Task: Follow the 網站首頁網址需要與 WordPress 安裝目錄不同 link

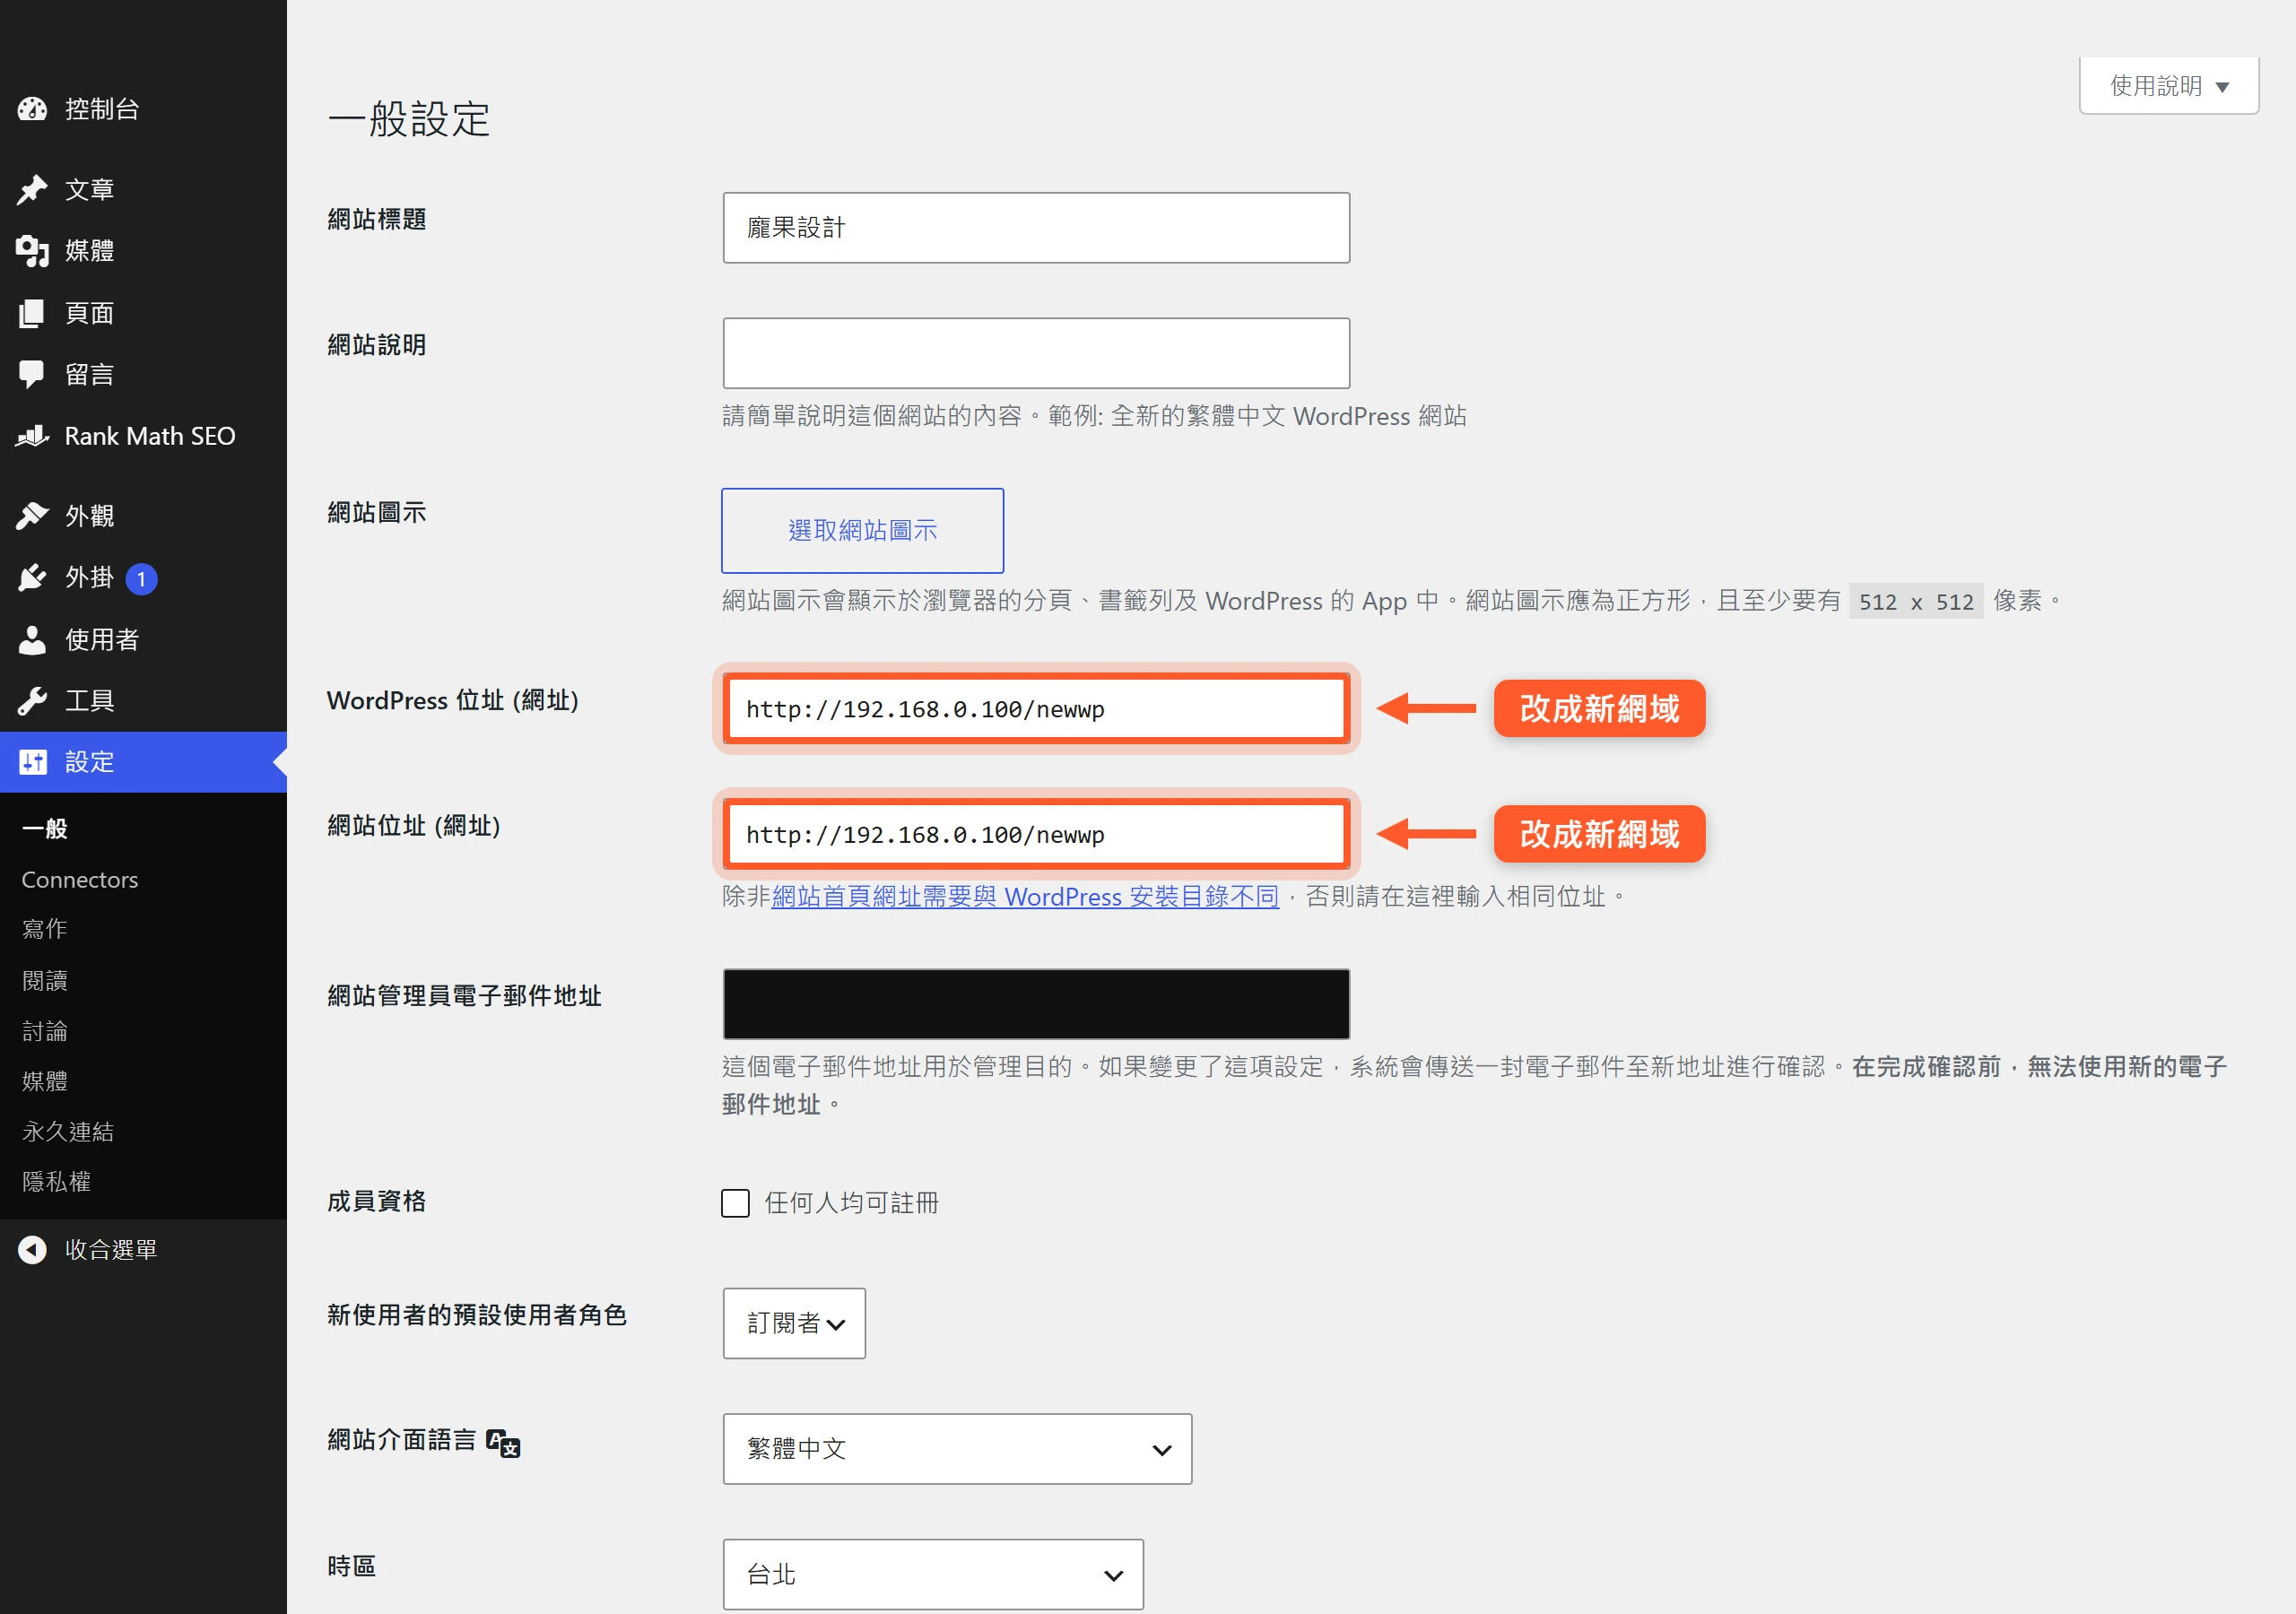Action: pos(1025,897)
